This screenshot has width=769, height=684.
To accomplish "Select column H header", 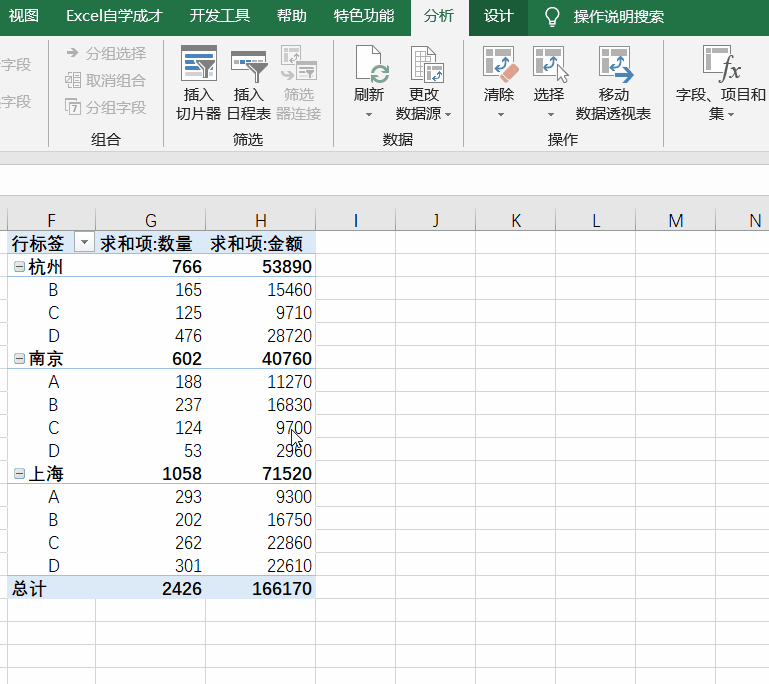I will (x=261, y=220).
